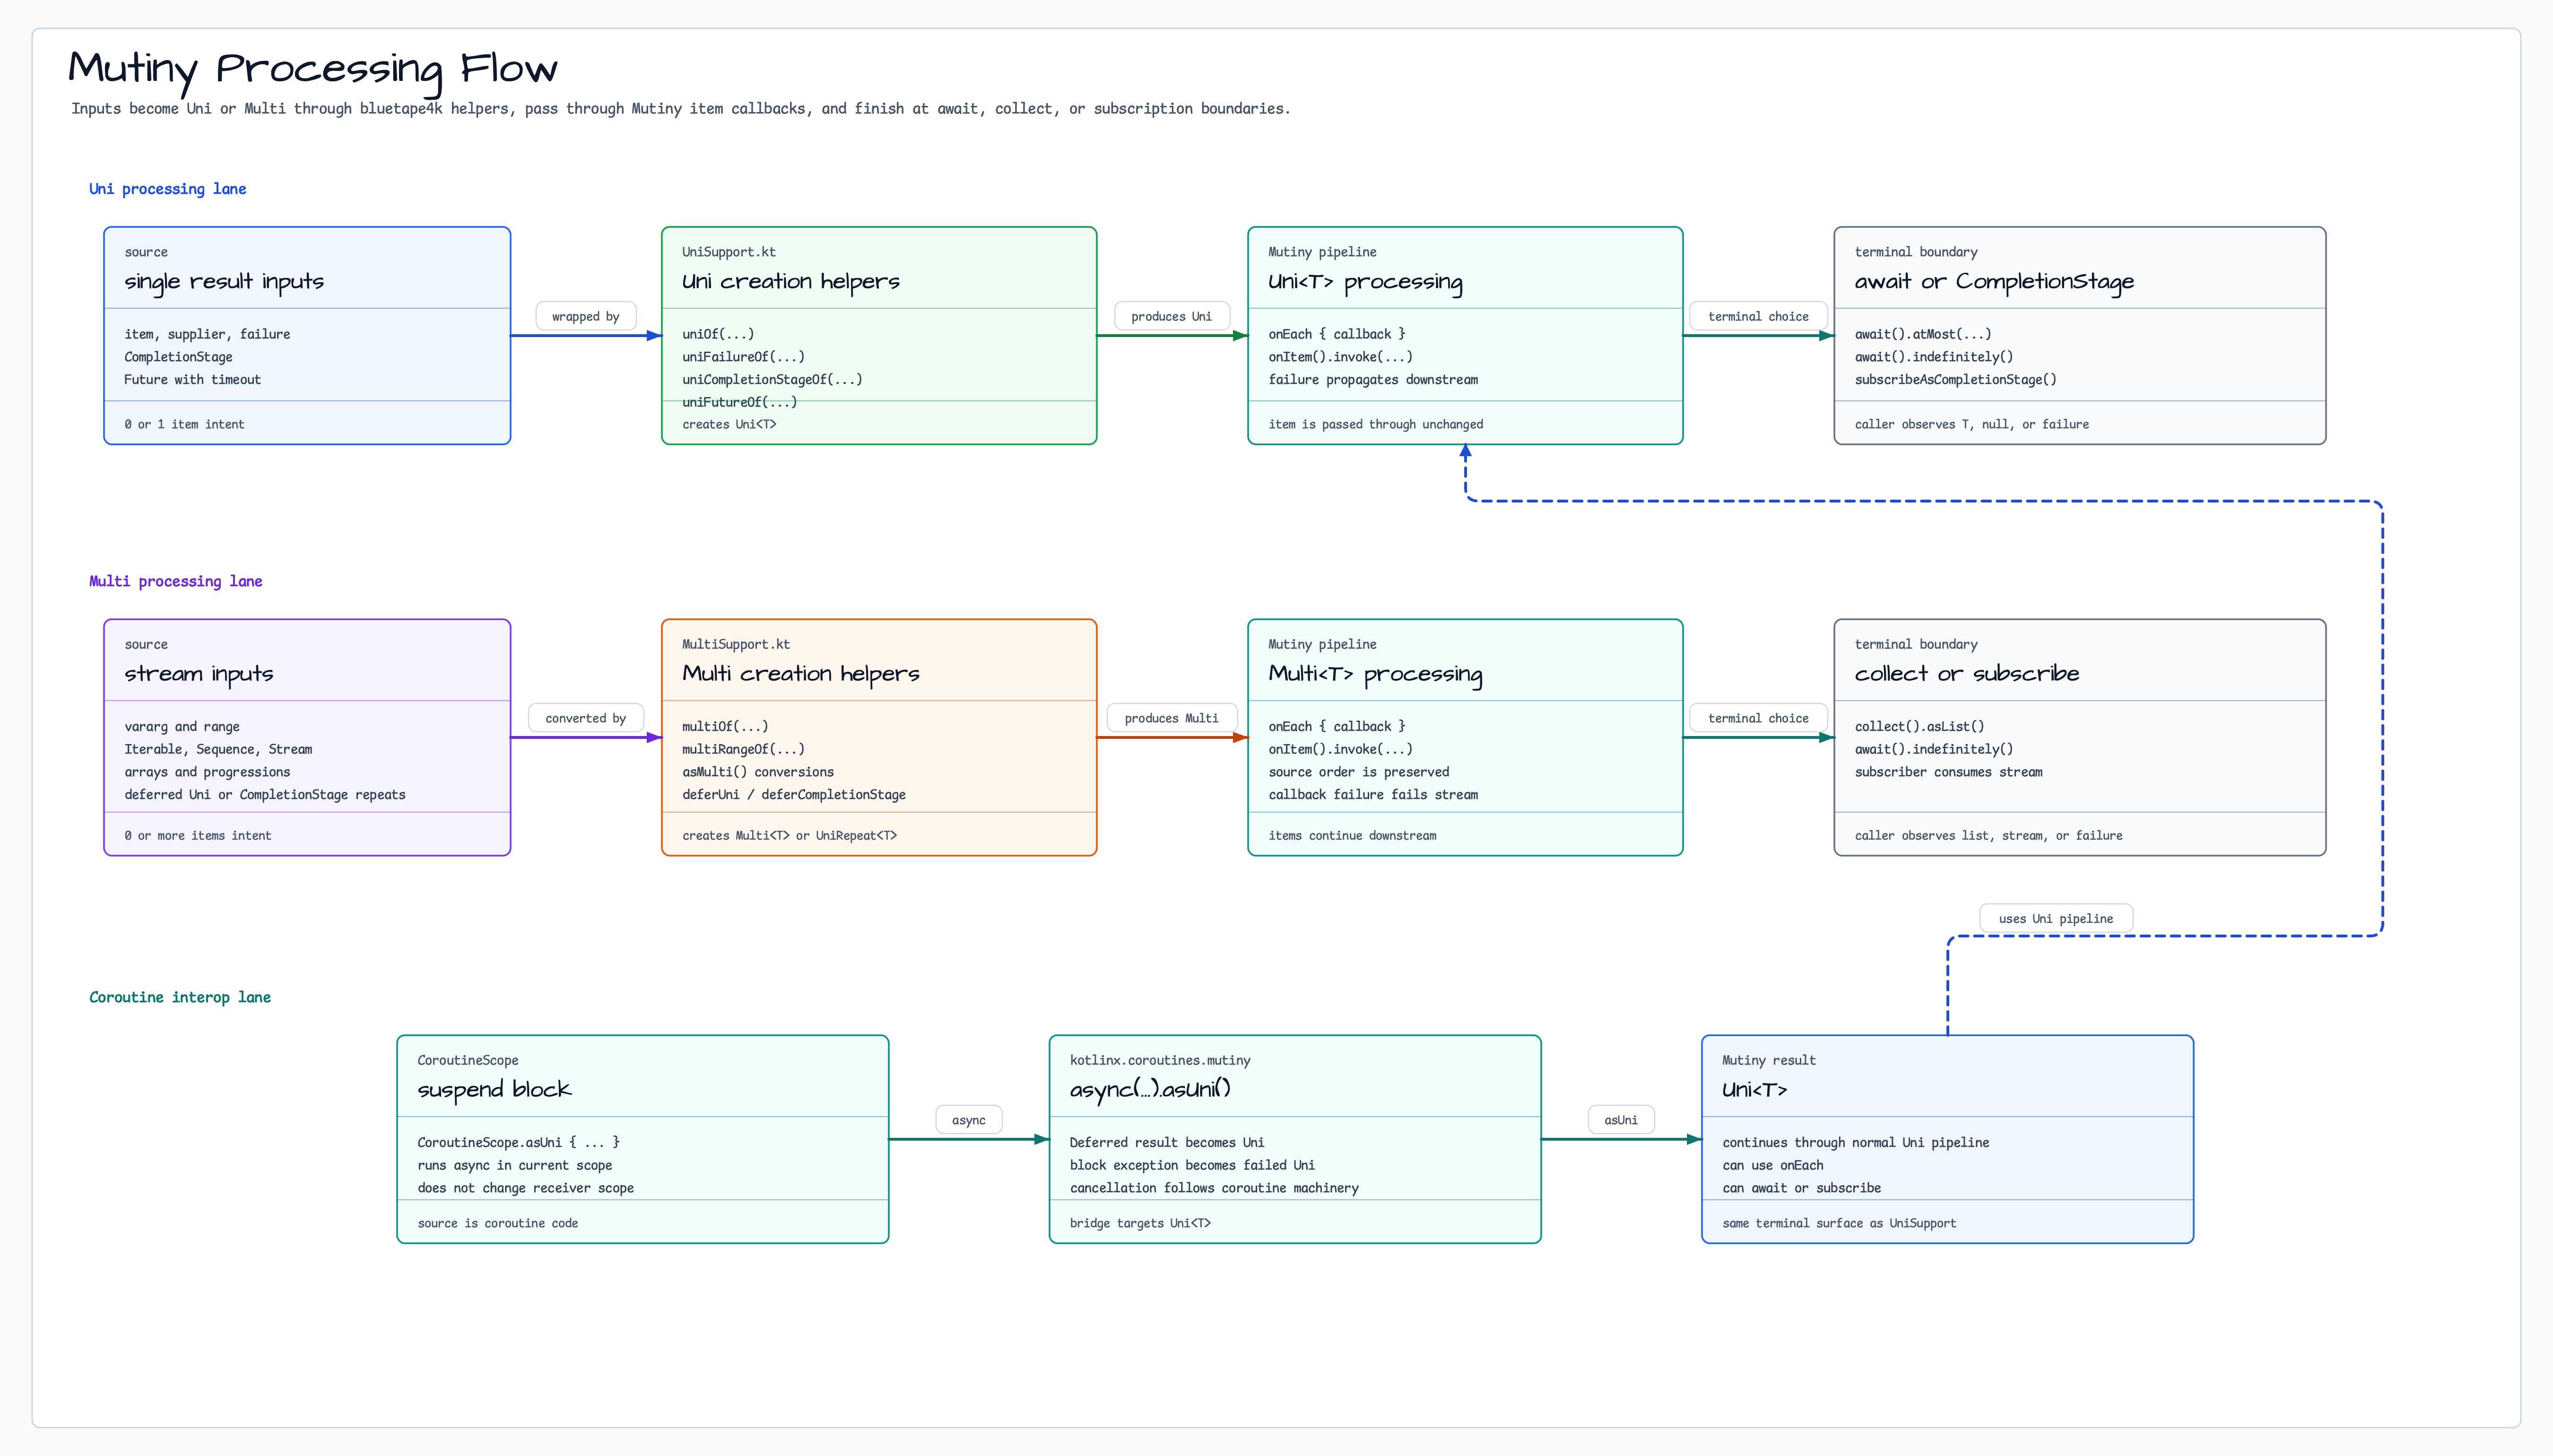Screen dimensions: 2553x1456
Task: Click 'continues through normal Uni pipeline' line
Action: [x=1855, y=1143]
